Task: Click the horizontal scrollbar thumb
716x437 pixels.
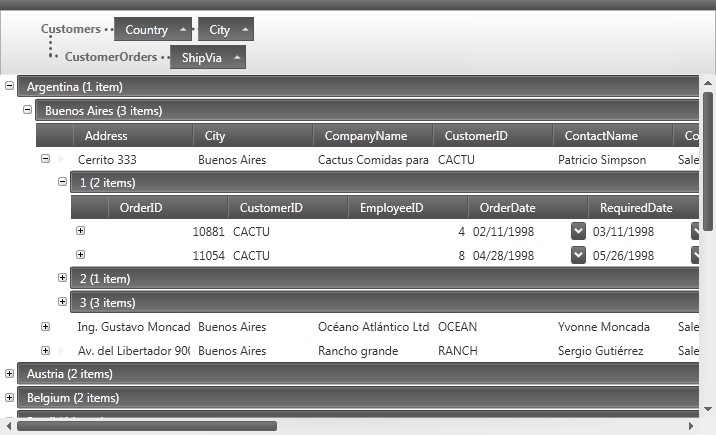Action: [147, 426]
